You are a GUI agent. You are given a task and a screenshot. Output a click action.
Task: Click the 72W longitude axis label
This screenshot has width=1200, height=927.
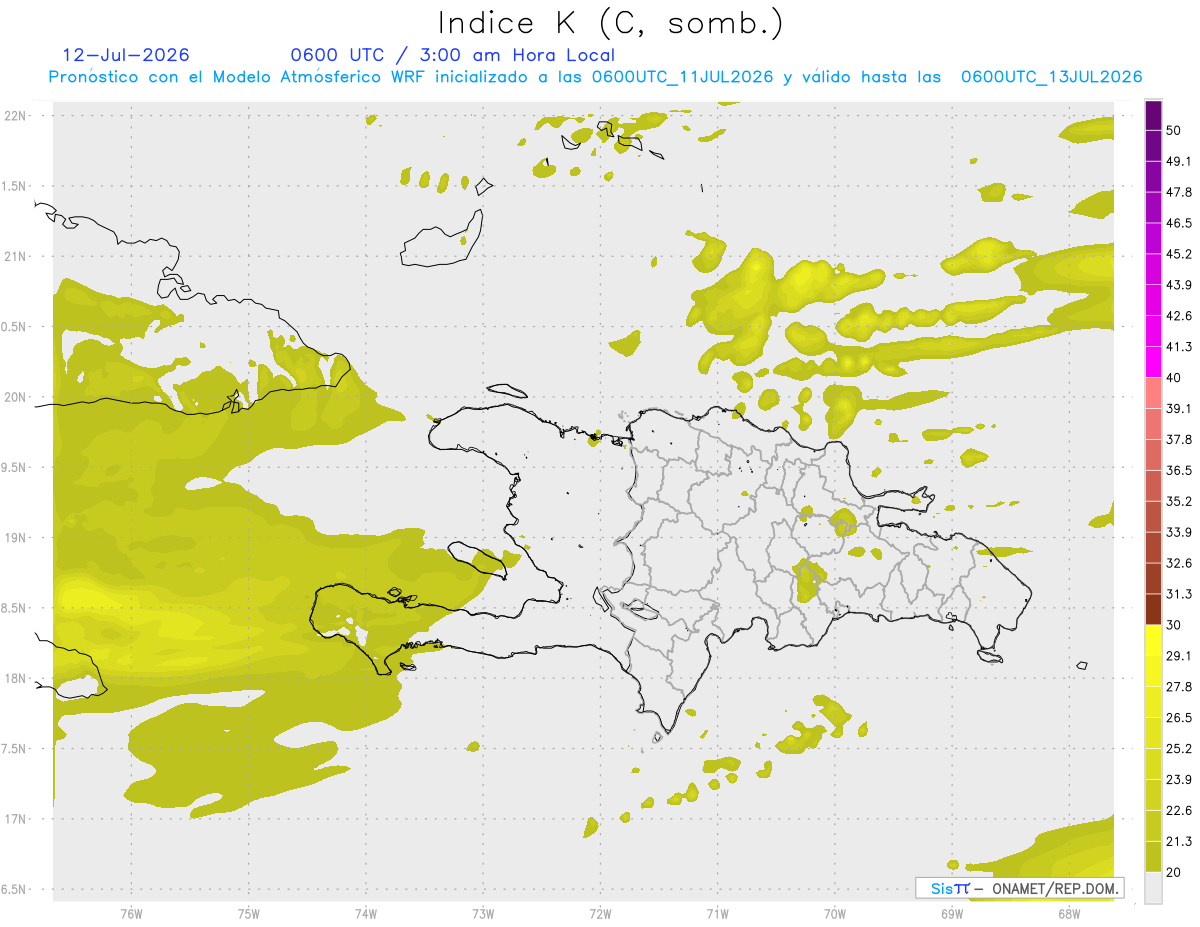pyautogui.click(x=600, y=913)
